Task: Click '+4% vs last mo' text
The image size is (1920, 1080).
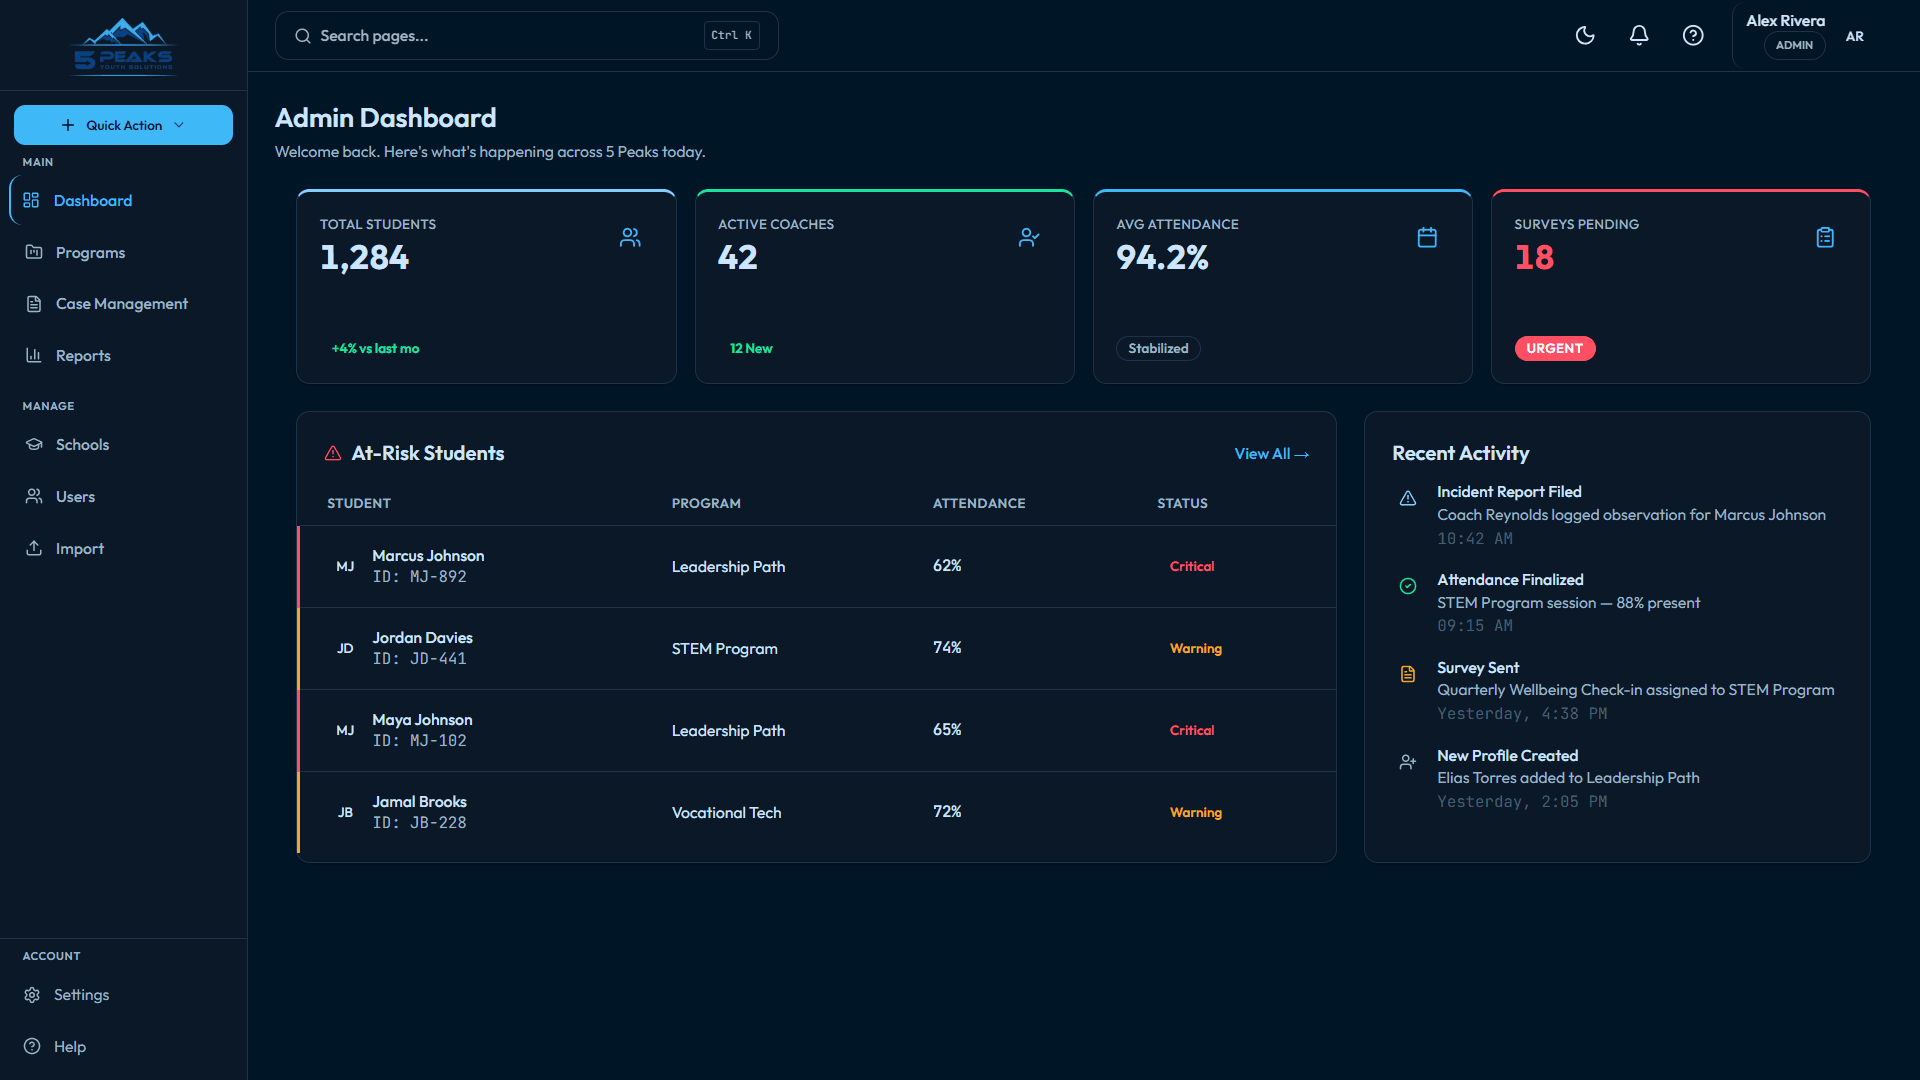Action: [x=375, y=349]
